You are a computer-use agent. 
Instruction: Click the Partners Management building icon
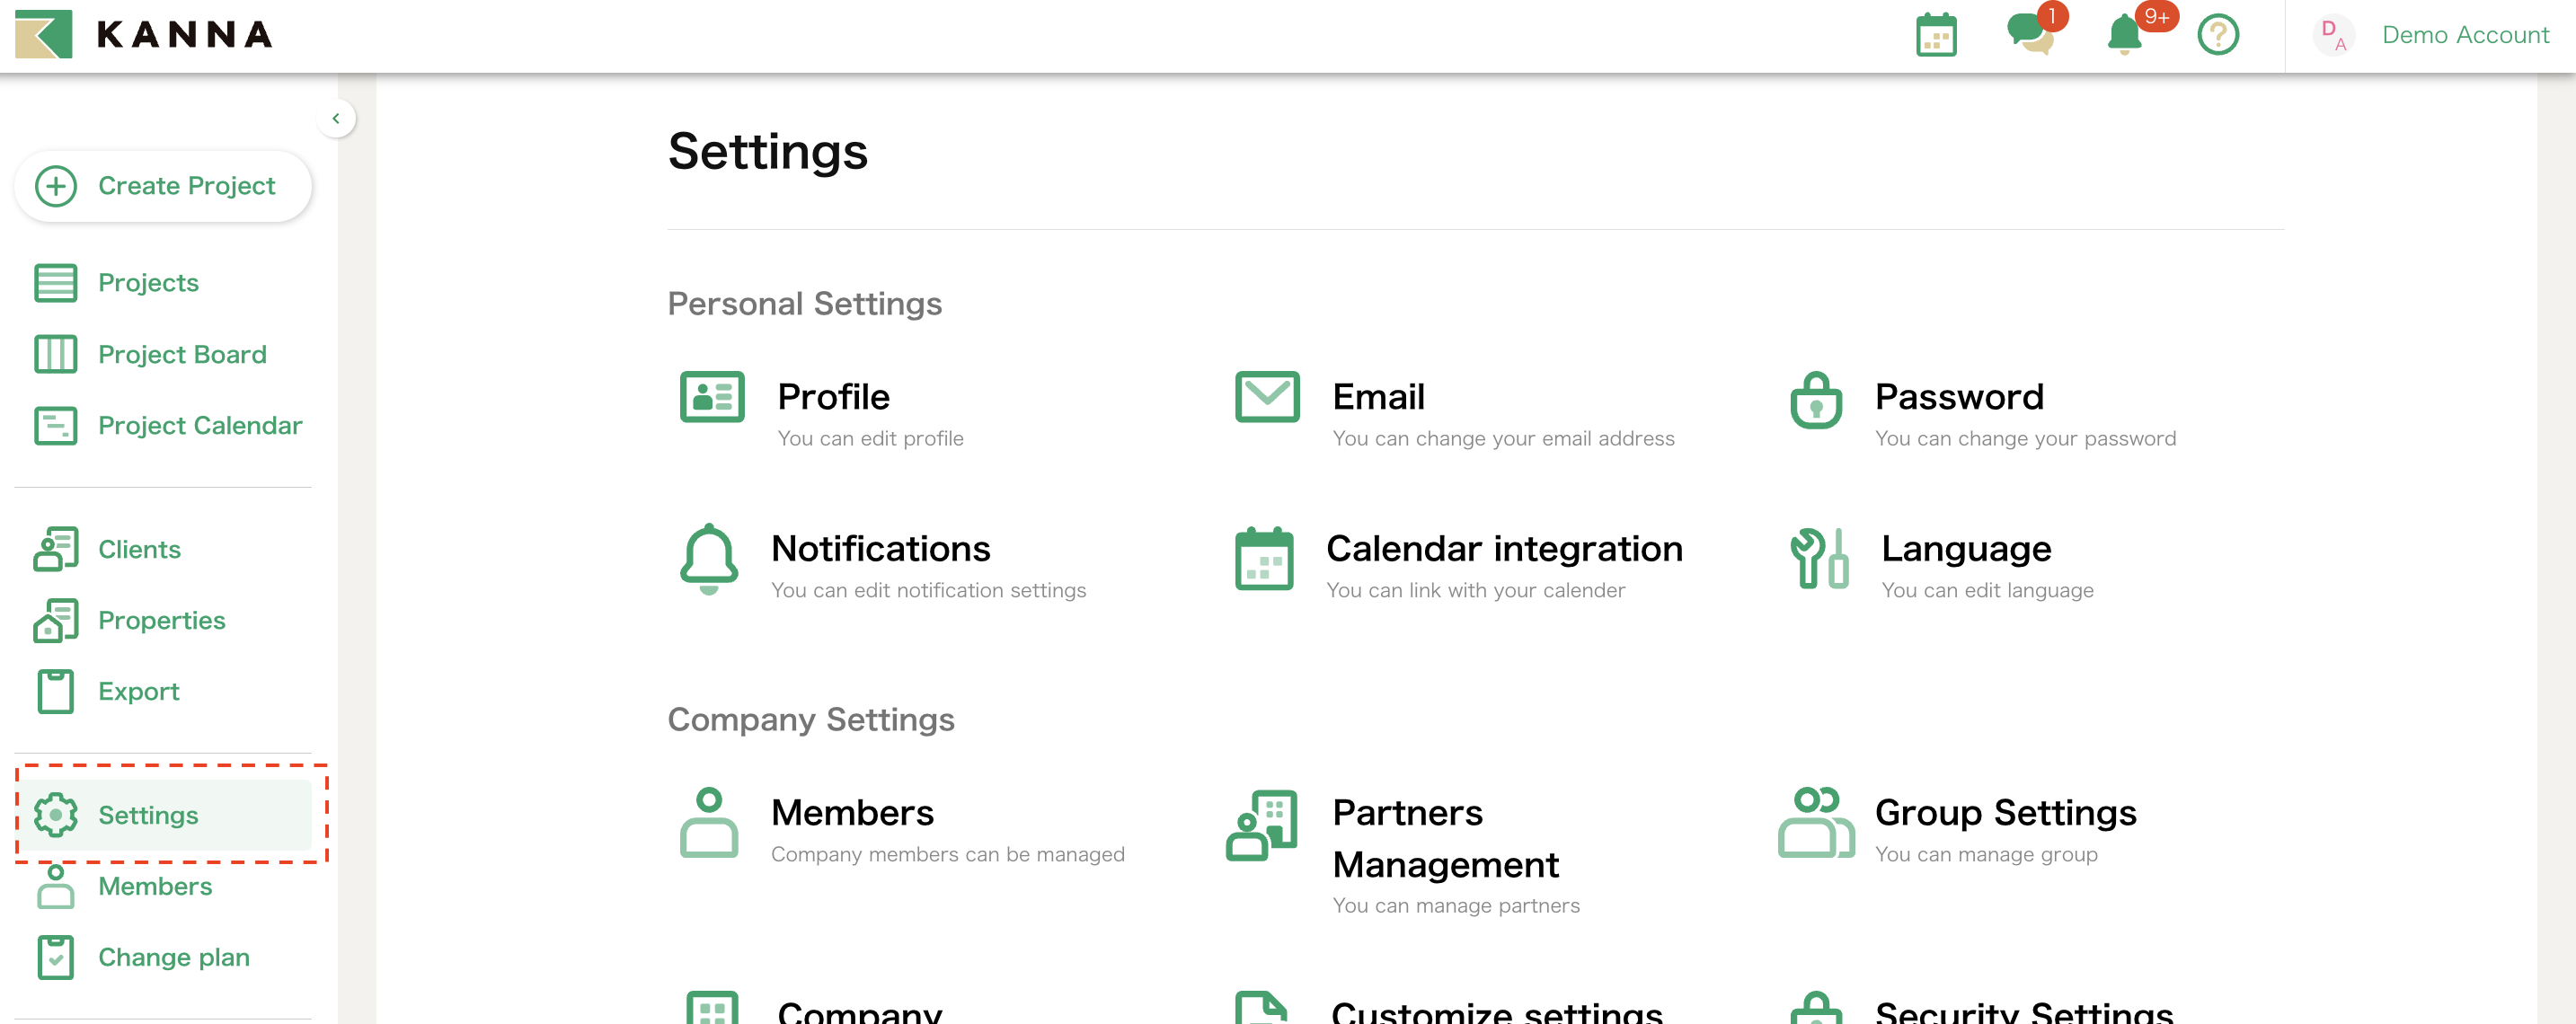[1262, 825]
